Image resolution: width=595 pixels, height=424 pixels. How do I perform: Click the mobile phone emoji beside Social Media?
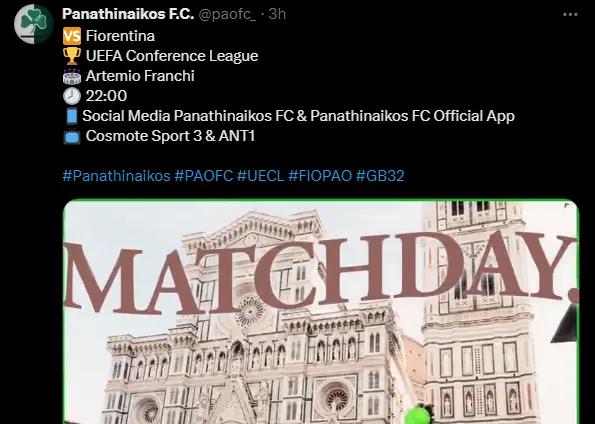click(x=72, y=116)
